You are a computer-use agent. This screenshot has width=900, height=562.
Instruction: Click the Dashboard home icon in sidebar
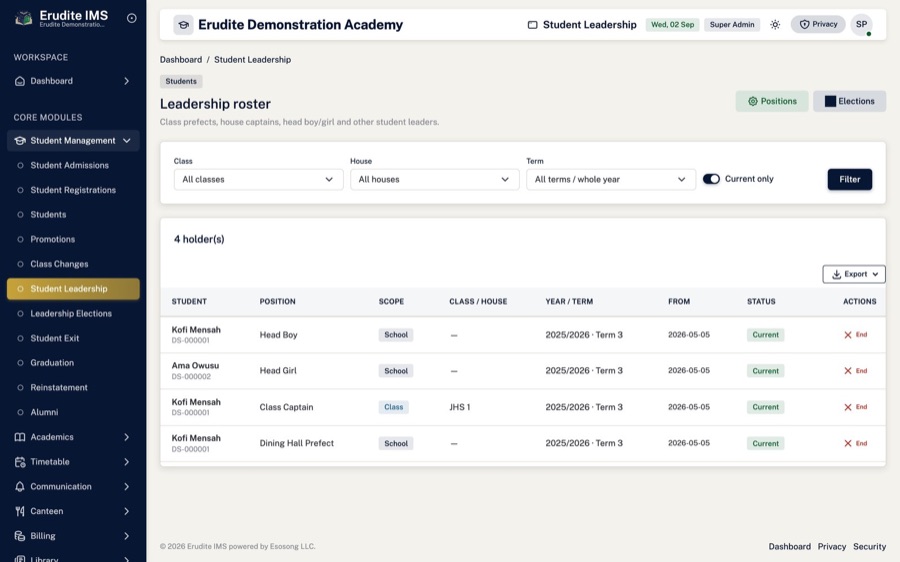20,81
